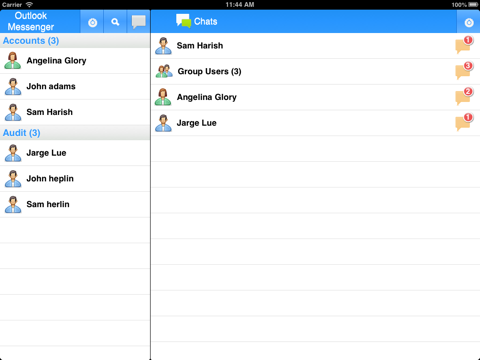Tap Angelina Glory unread message bubble in chats
The height and width of the screenshot is (360, 480).
tap(464, 96)
